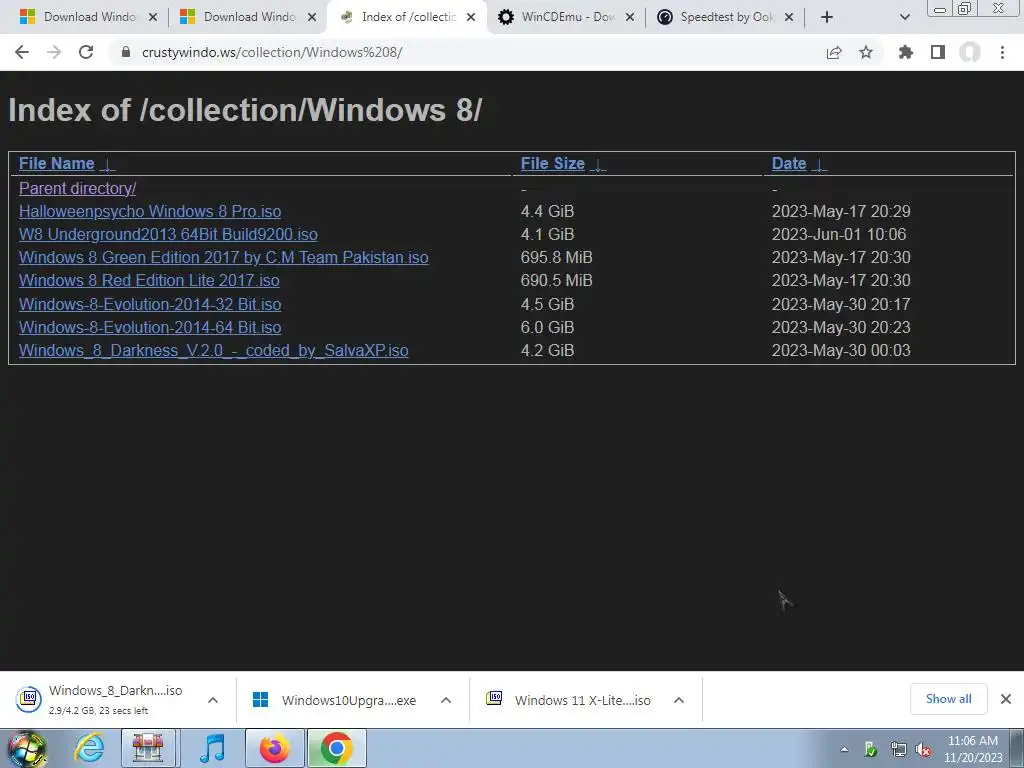
Task: Download Windows_8_Darkness_V.2.0 iso link
Action: [x=214, y=351]
